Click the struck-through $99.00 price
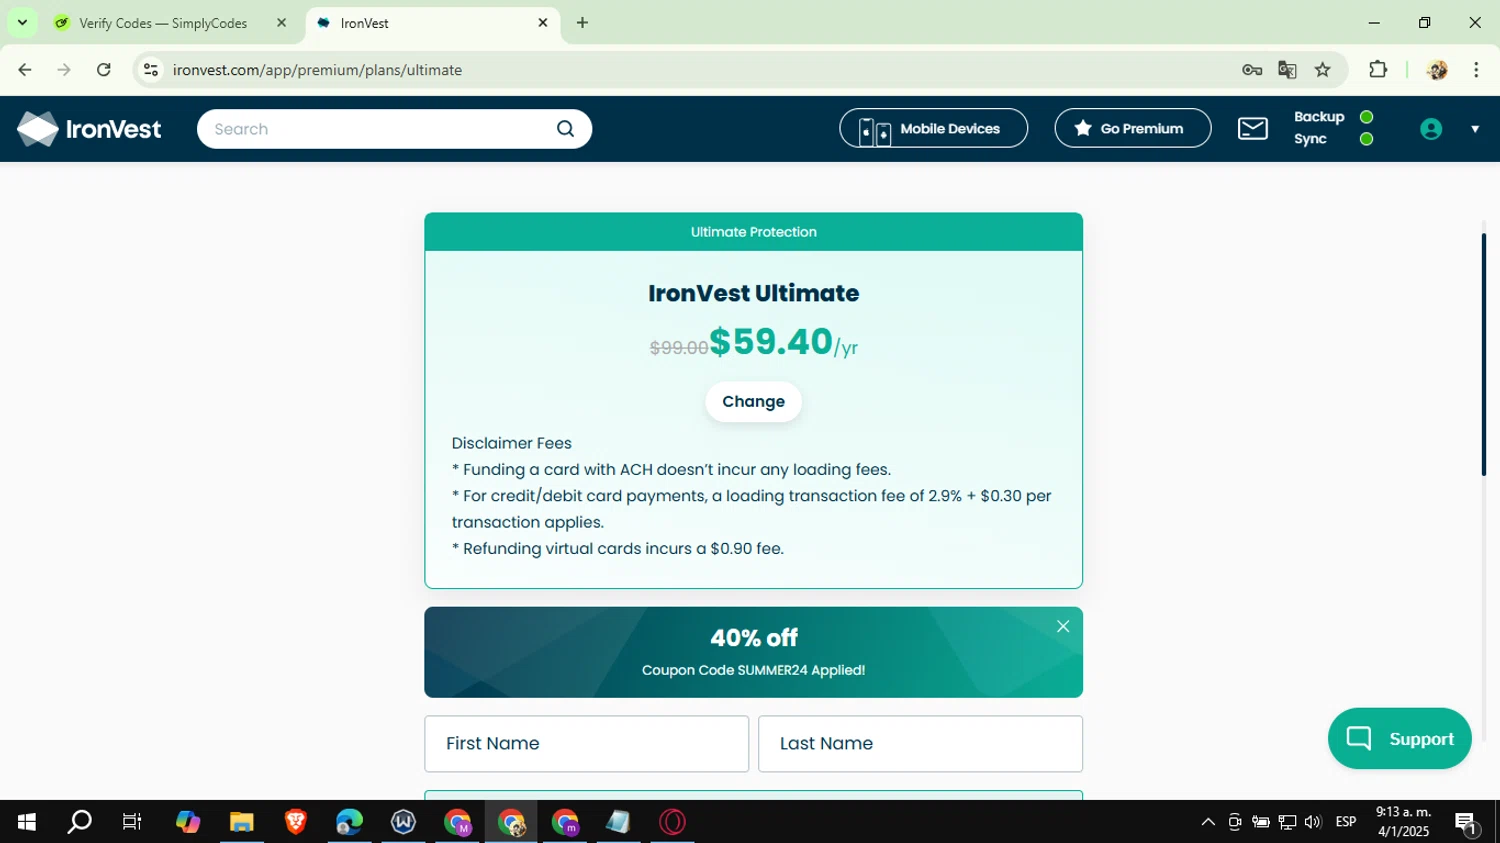Image resolution: width=1500 pixels, height=843 pixels. click(679, 348)
